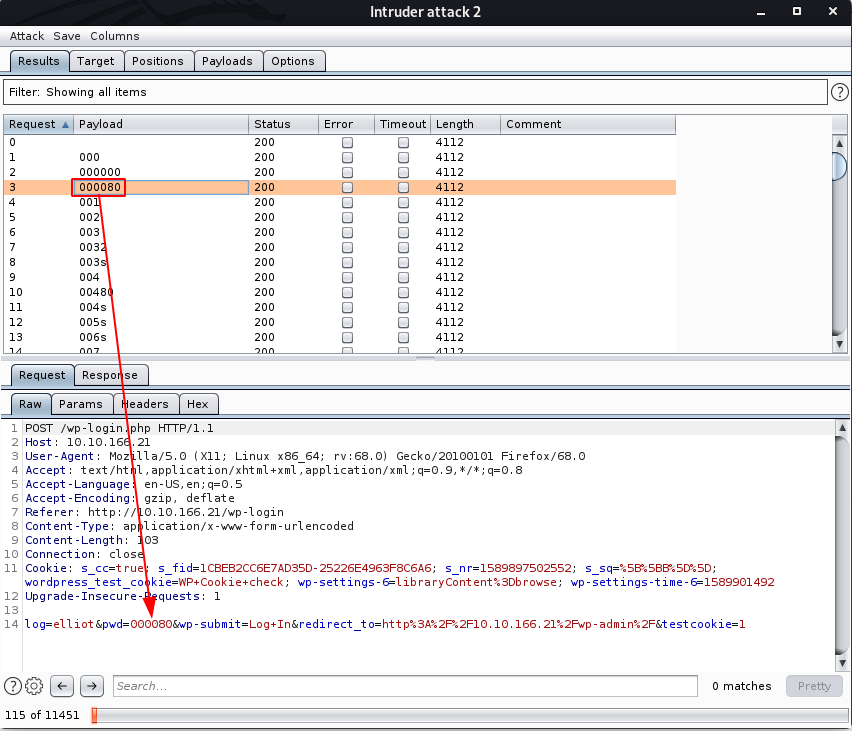This screenshot has height=731, width=852.
Task: Click the Search input field
Action: (405, 686)
